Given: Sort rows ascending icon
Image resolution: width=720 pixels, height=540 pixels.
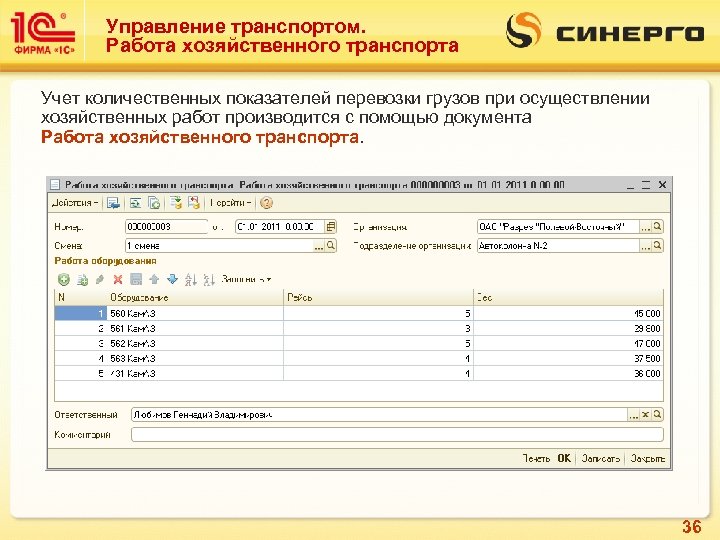Looking at the screenshot, I should (191, 279).
